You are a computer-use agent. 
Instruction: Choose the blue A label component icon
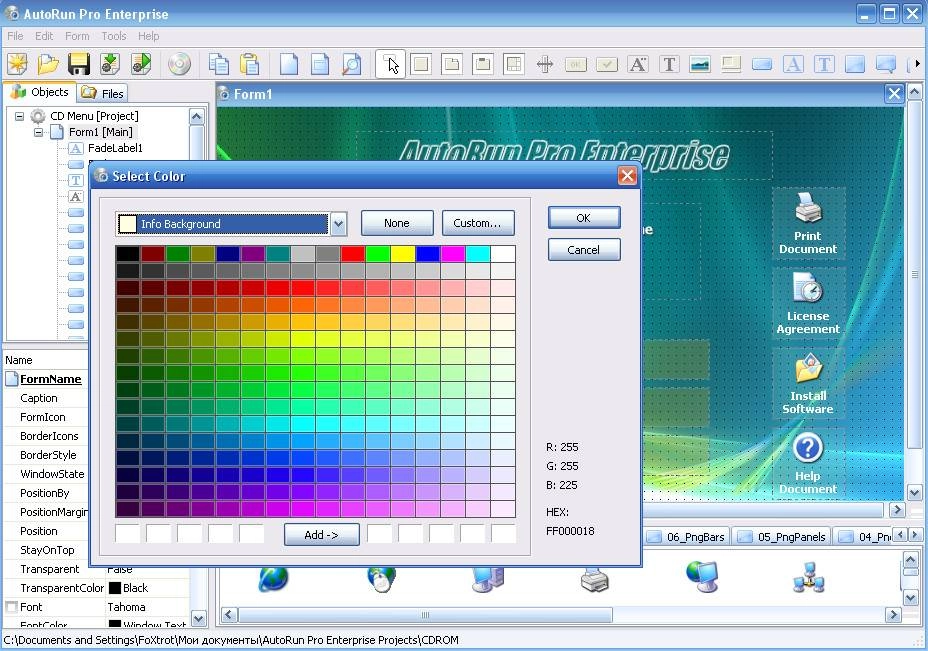pyautogui.click(x=793, y=64)
